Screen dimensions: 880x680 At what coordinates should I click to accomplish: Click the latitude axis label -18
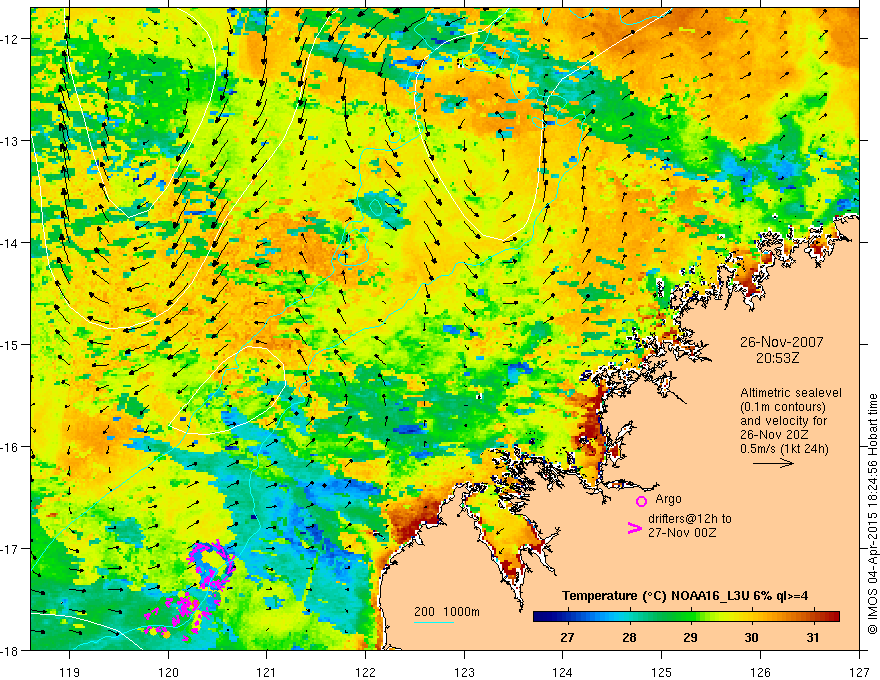click(x=11, y=651)
